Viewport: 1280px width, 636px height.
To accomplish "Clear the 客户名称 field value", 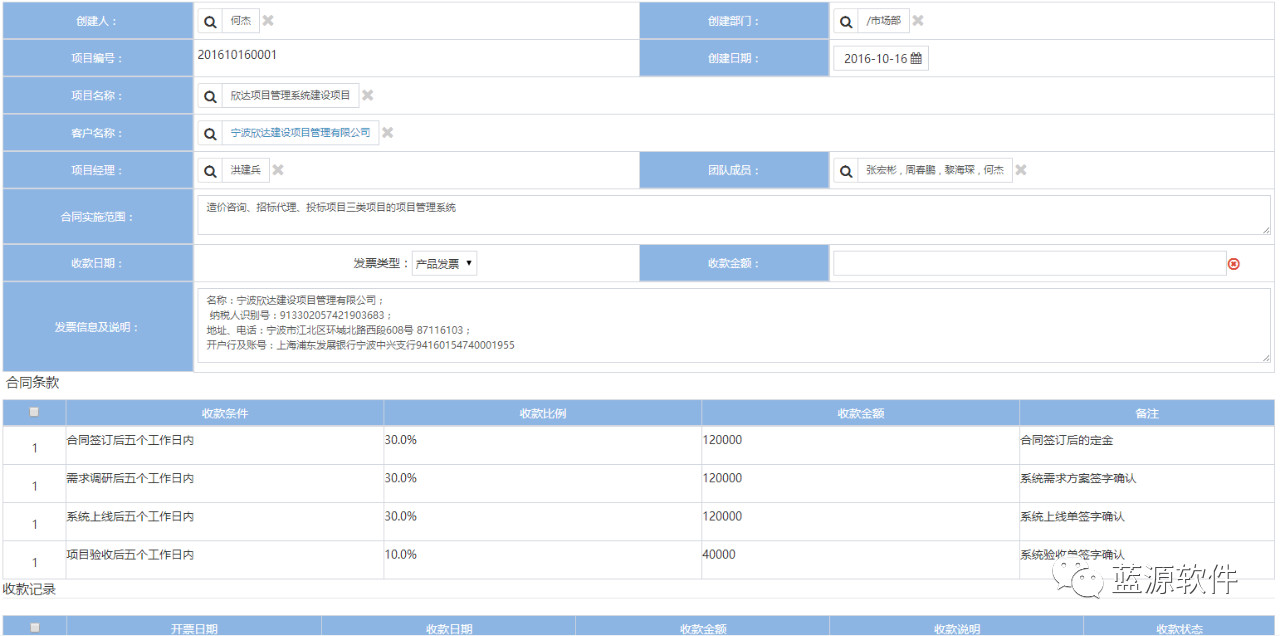I will (388, 133).
